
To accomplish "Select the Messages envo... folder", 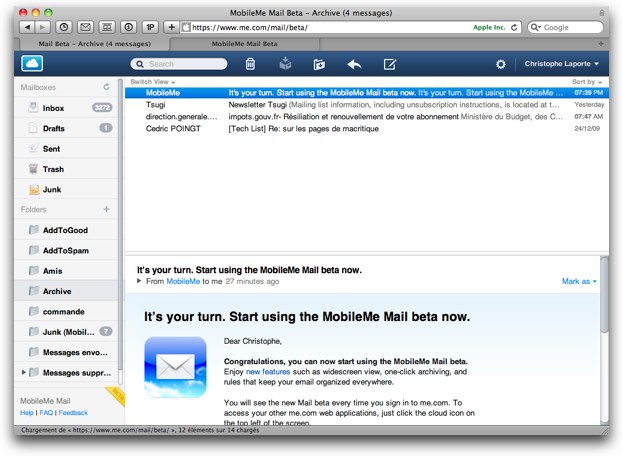I will pyautogui.click(x=66, y=352).
